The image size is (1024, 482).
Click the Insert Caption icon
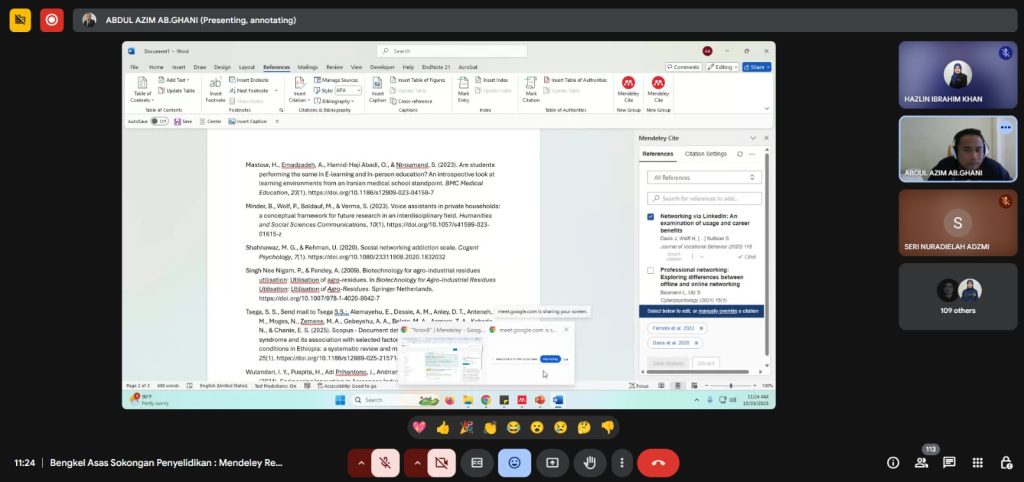pos(377,89)
